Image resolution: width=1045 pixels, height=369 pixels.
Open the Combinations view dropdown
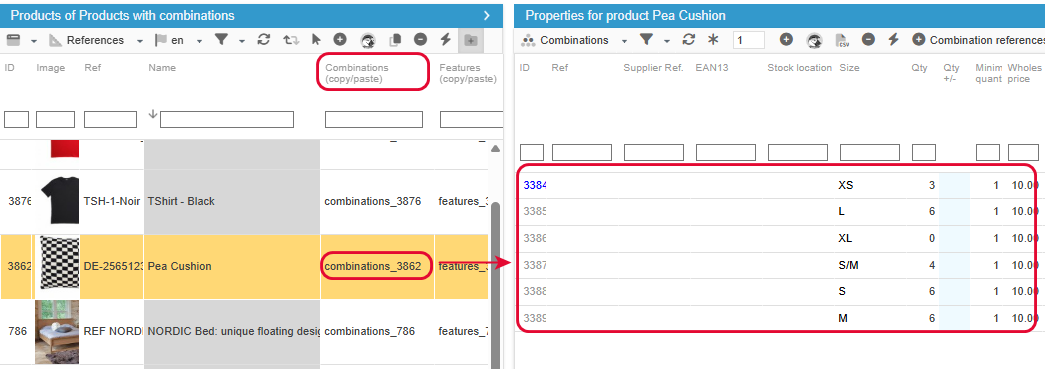624,41
